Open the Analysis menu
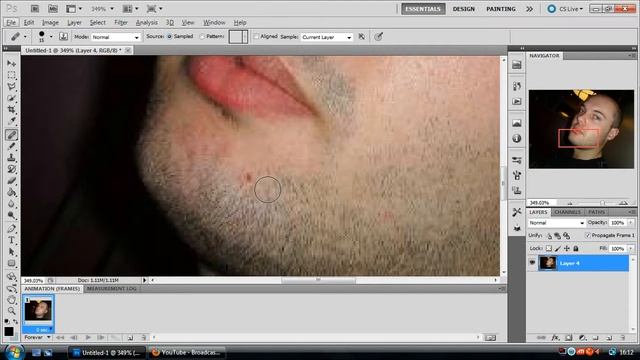 coord(147,22)
